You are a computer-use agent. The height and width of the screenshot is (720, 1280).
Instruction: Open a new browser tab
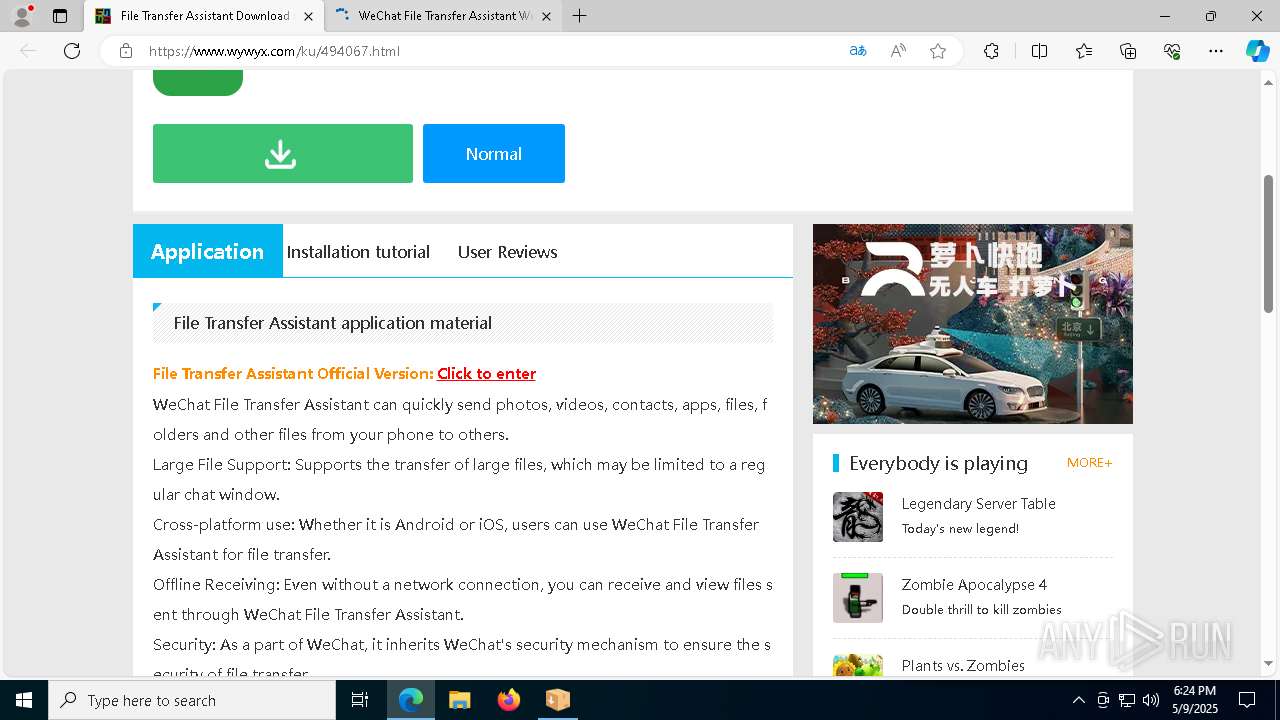point(579,16)
